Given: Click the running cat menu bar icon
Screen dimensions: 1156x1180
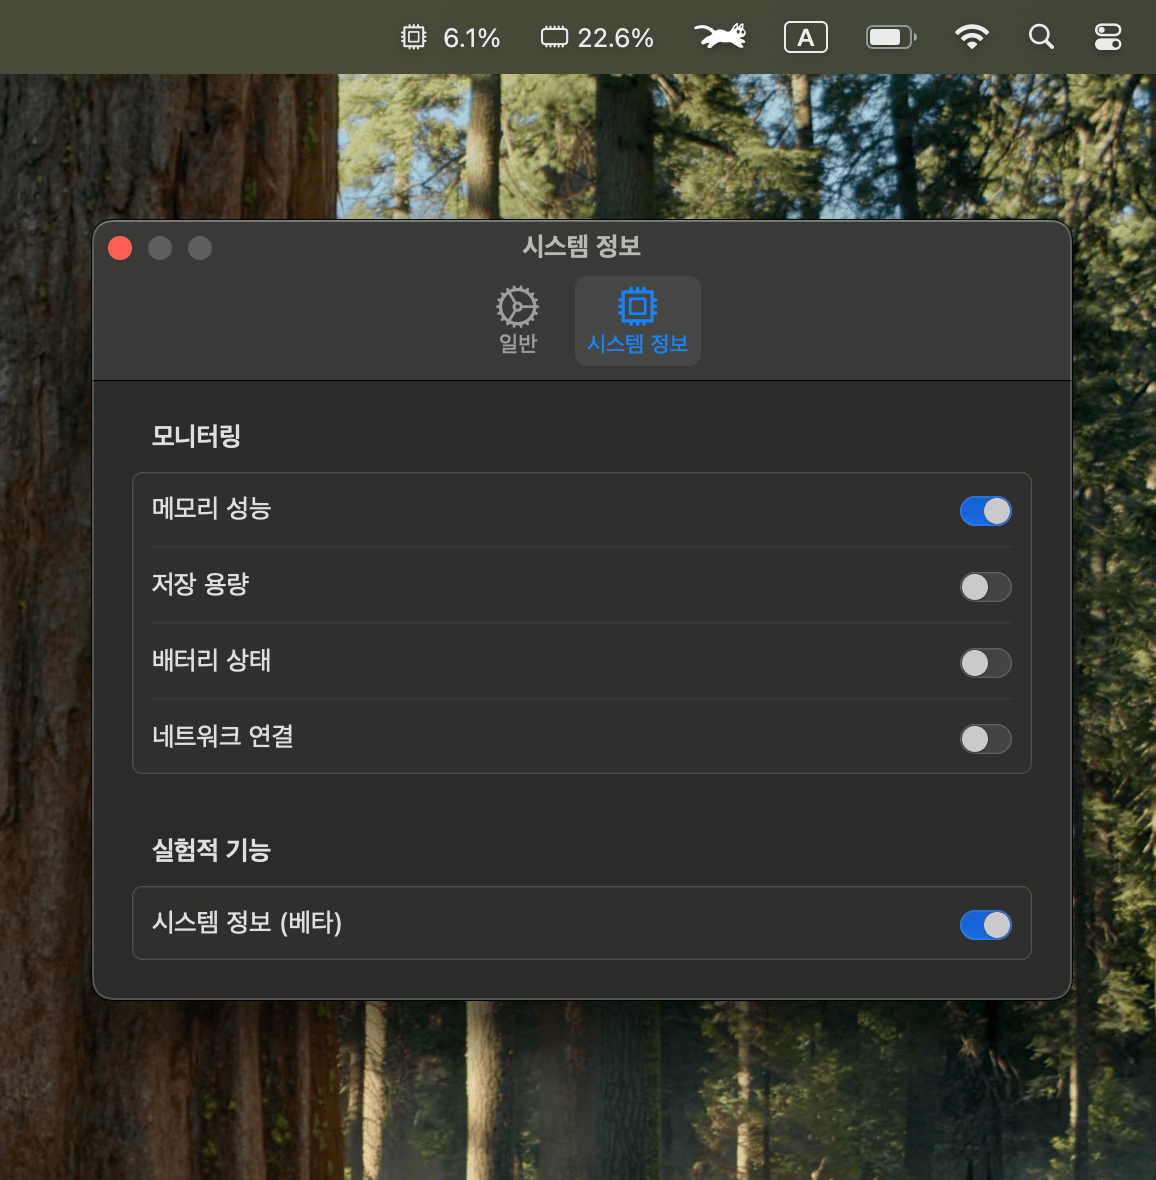Looking at the screenshot, I should [720, 37].
